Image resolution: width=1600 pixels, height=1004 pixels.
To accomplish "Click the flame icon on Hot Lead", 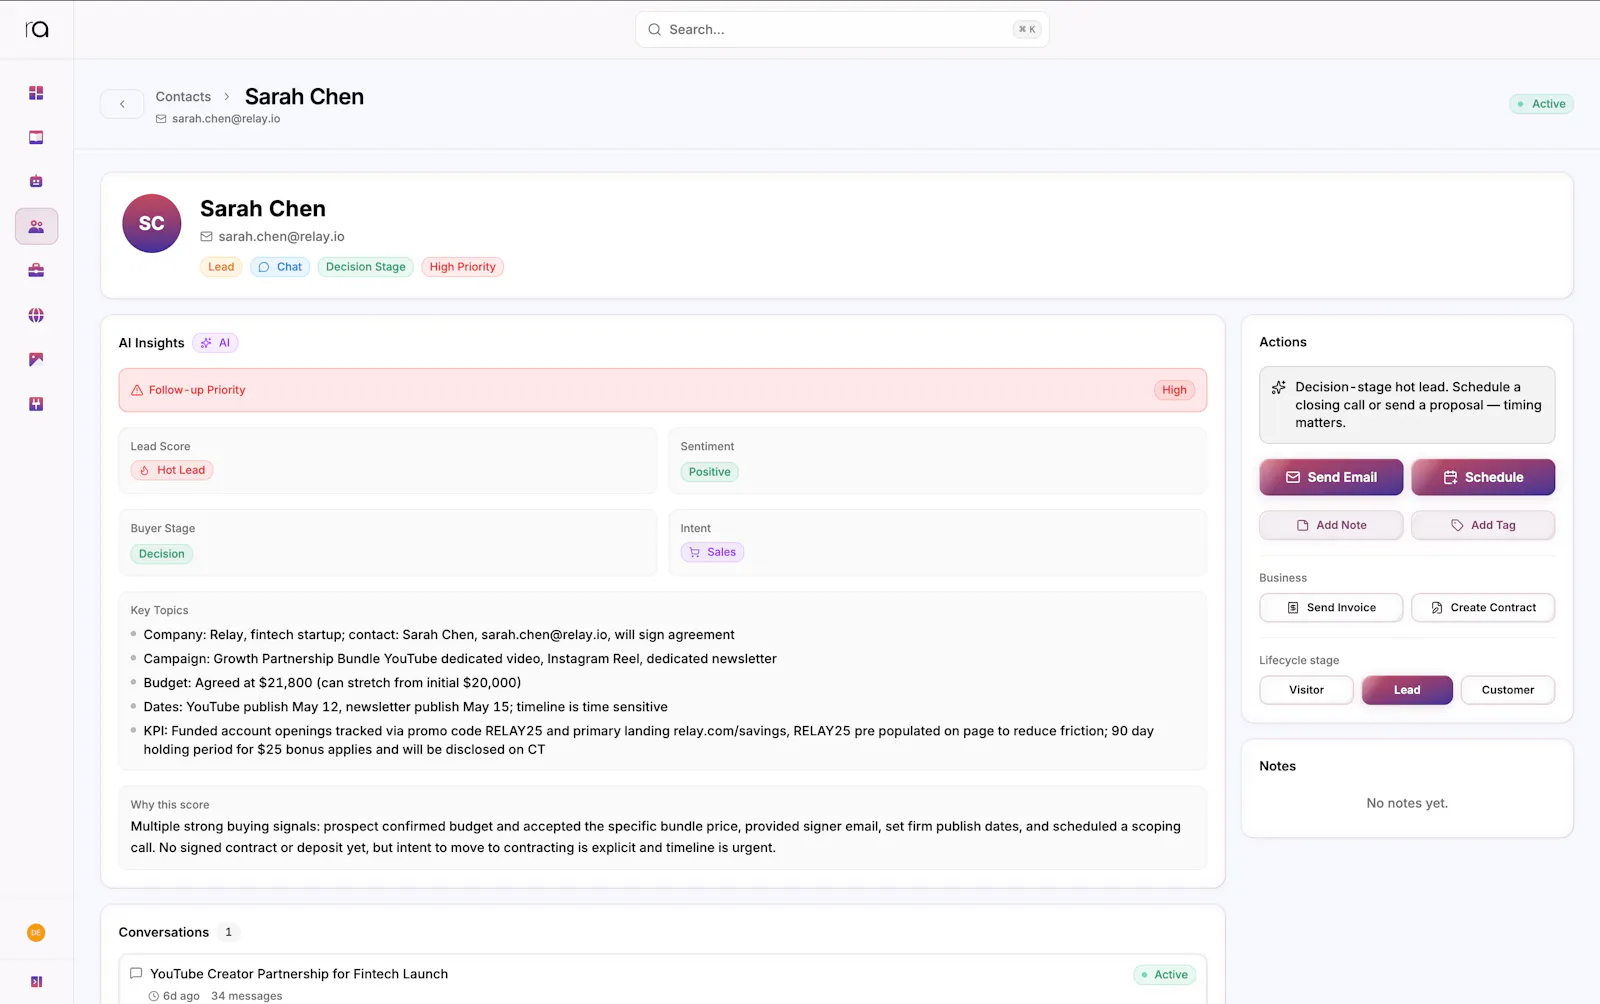I will (x=145, y=470).
